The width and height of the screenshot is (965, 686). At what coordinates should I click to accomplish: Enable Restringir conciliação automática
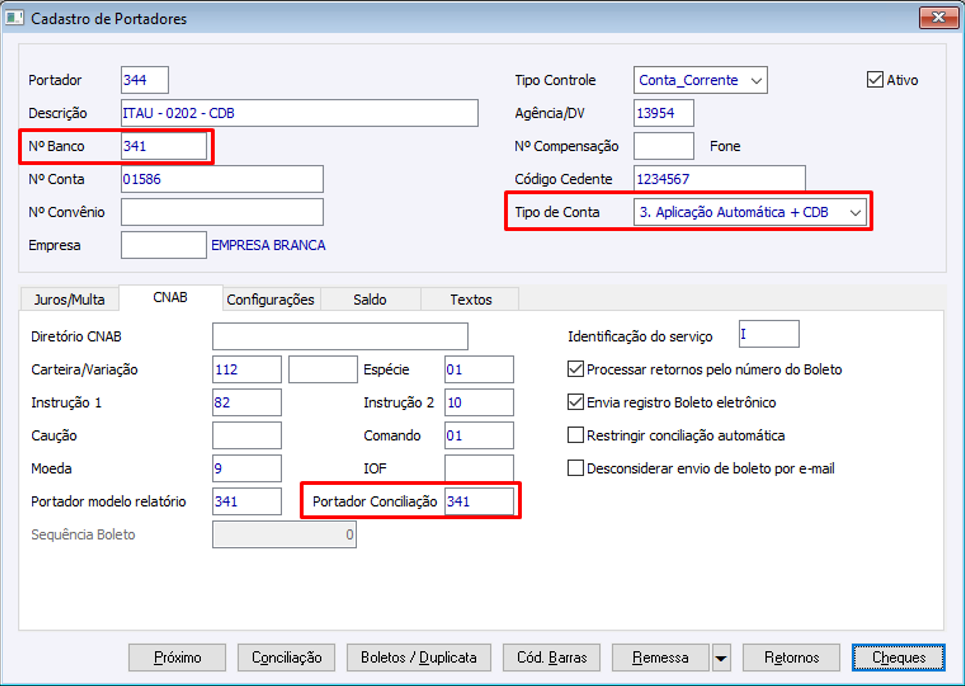click(575, 435)
